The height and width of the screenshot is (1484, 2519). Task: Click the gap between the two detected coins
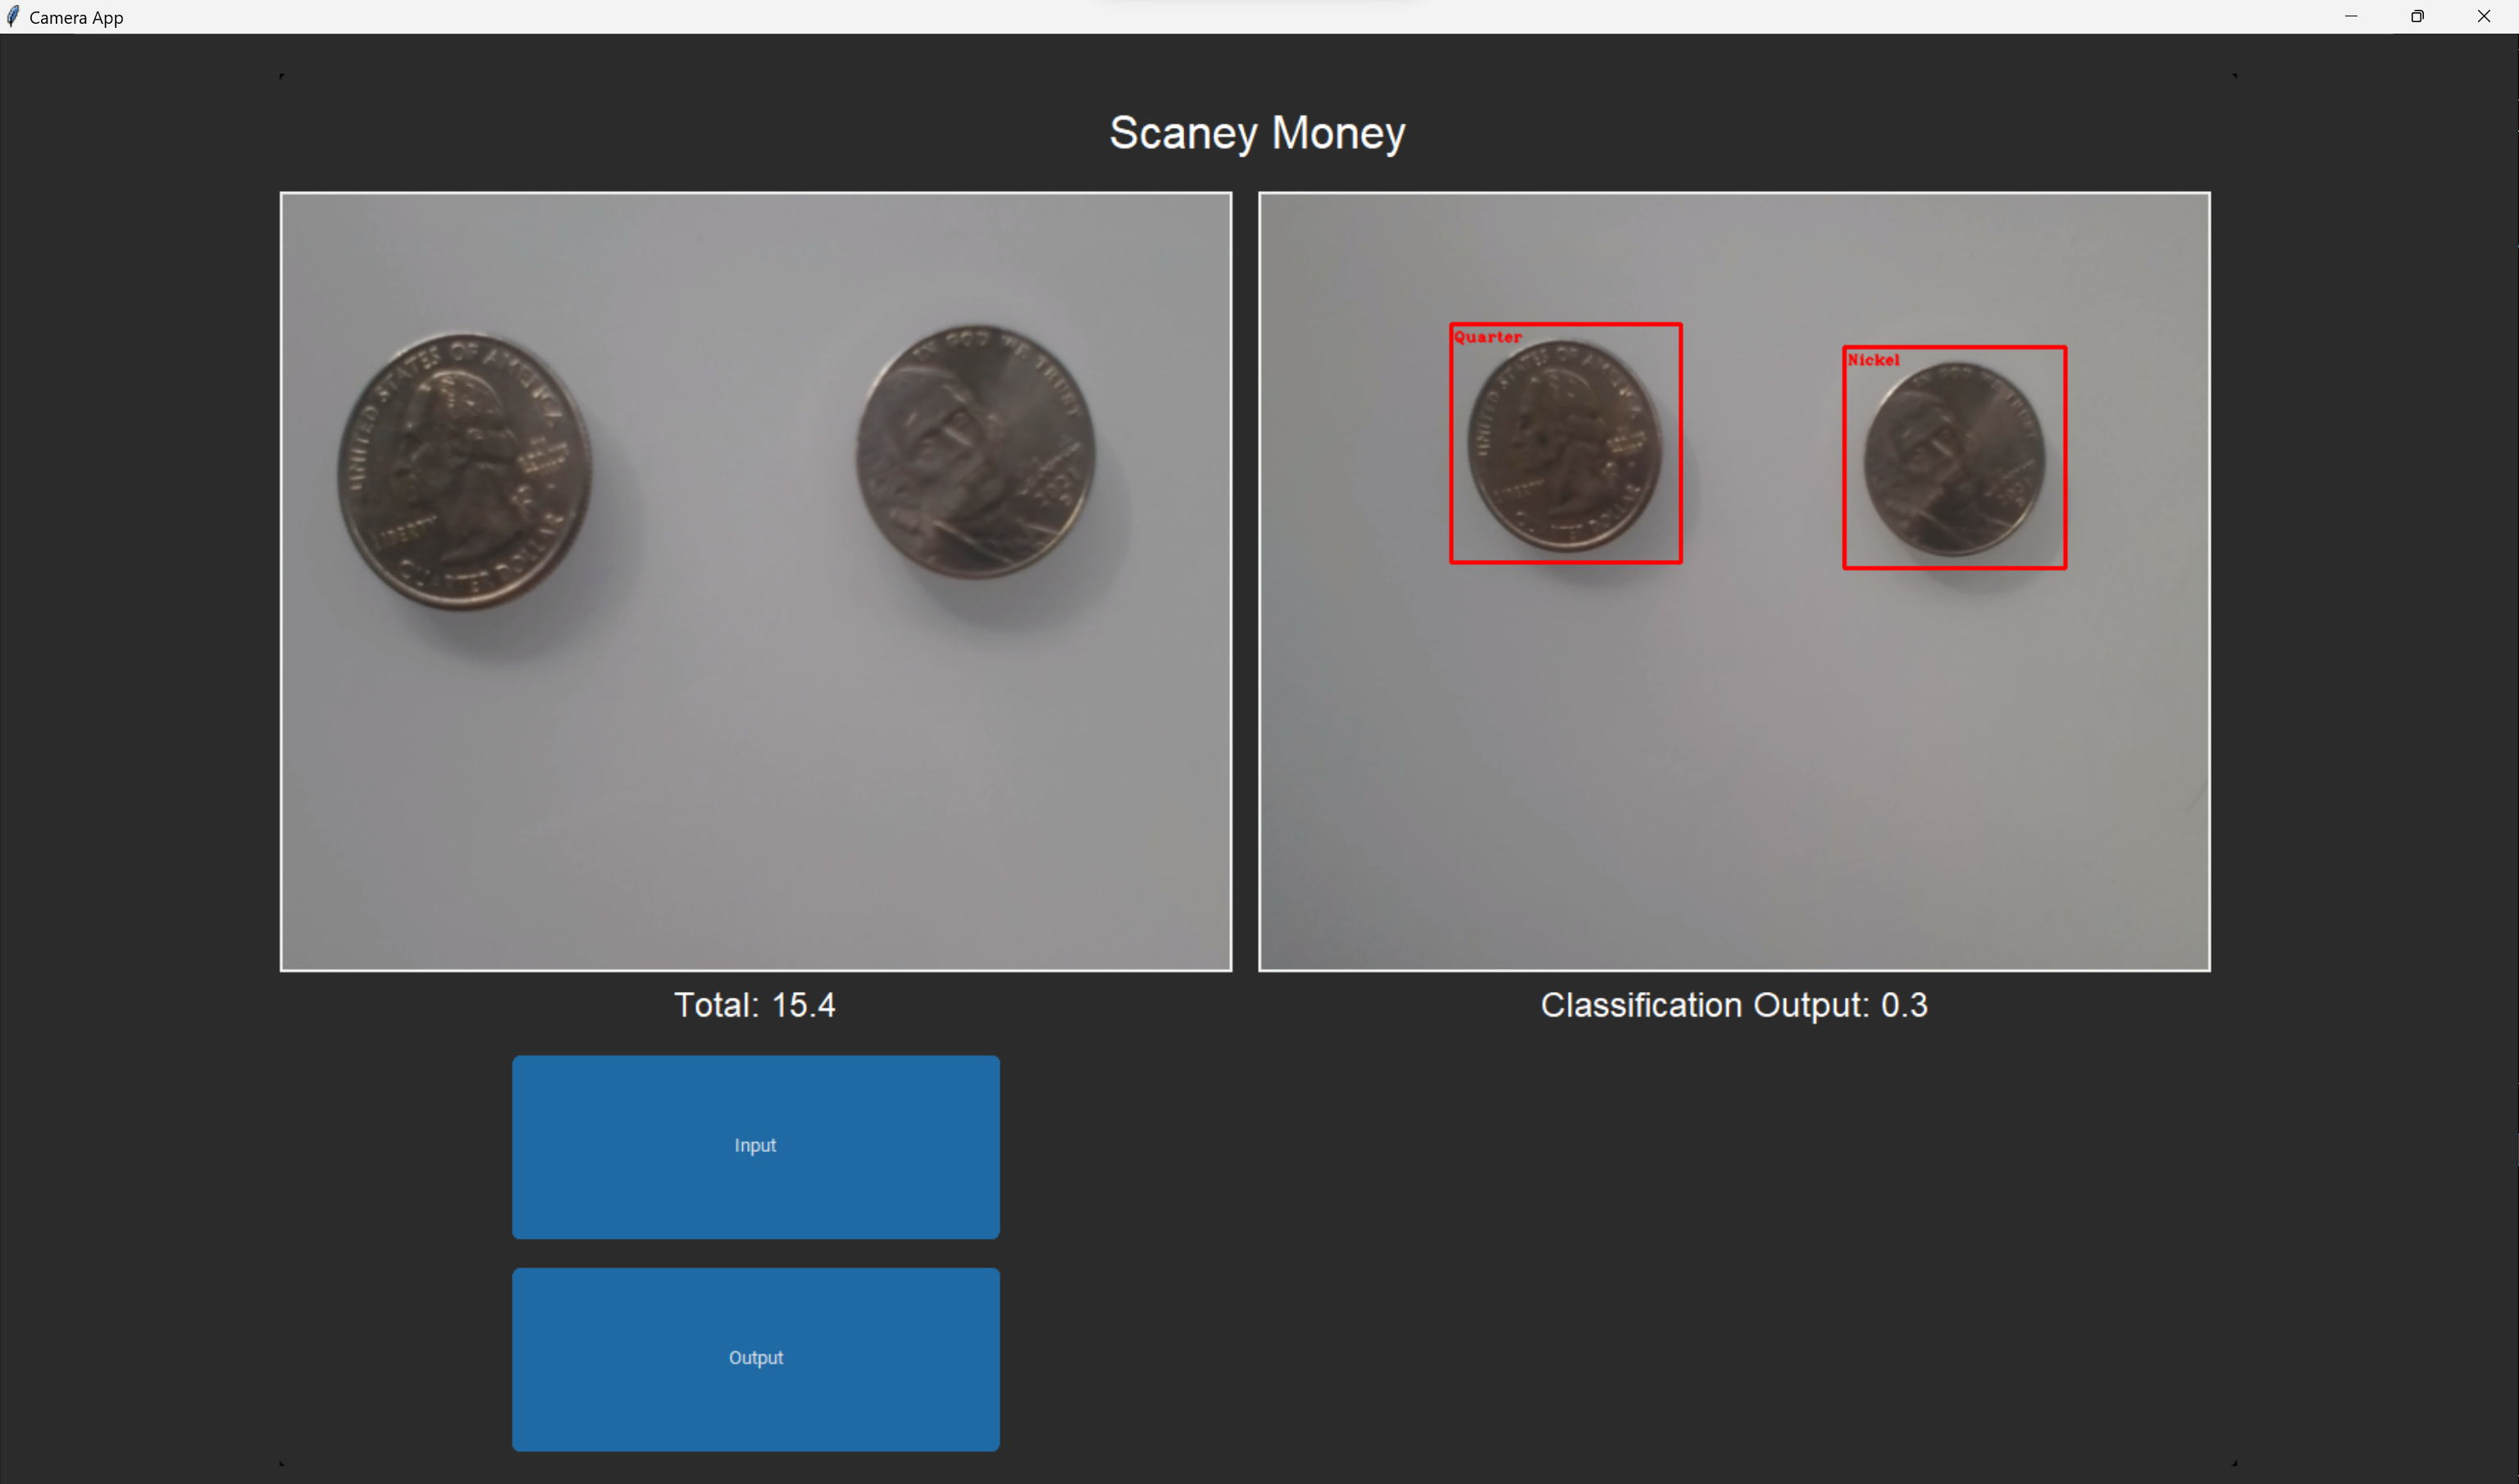pos(1762,450)
